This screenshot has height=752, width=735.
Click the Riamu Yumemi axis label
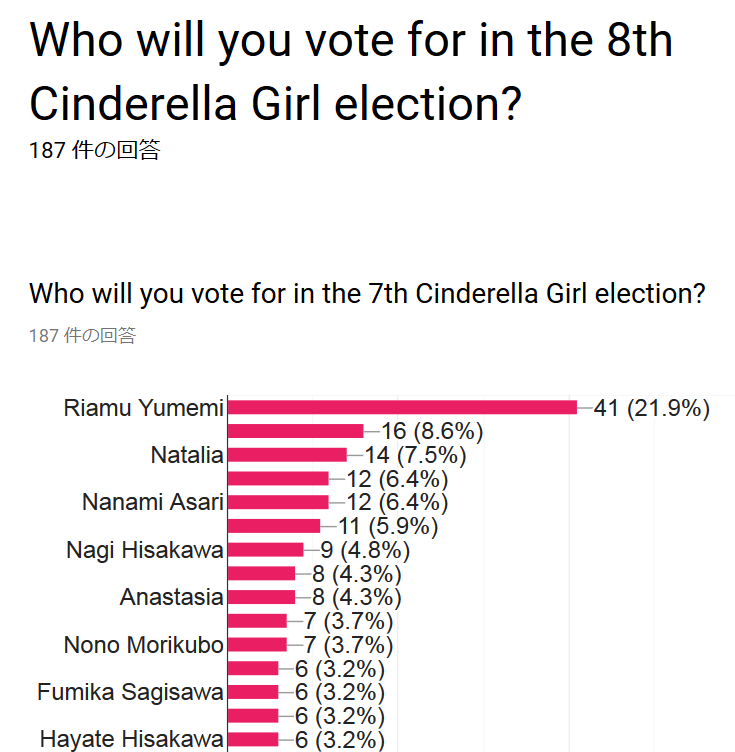click(x=143, y=408)
